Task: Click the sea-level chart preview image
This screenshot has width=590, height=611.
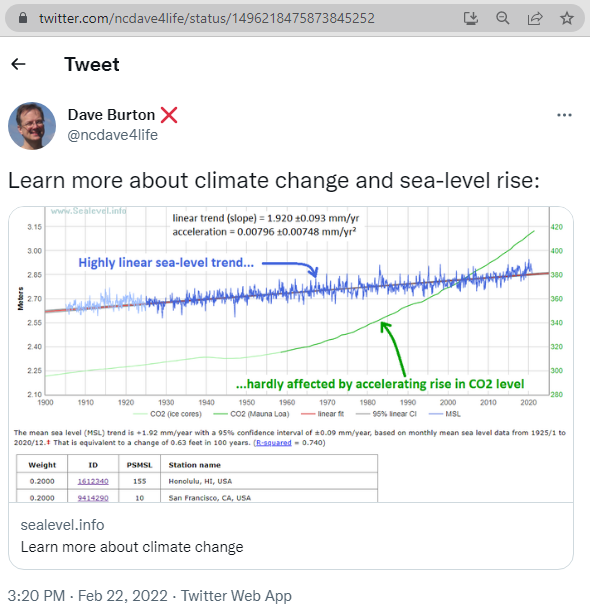Action: point(291,354)
